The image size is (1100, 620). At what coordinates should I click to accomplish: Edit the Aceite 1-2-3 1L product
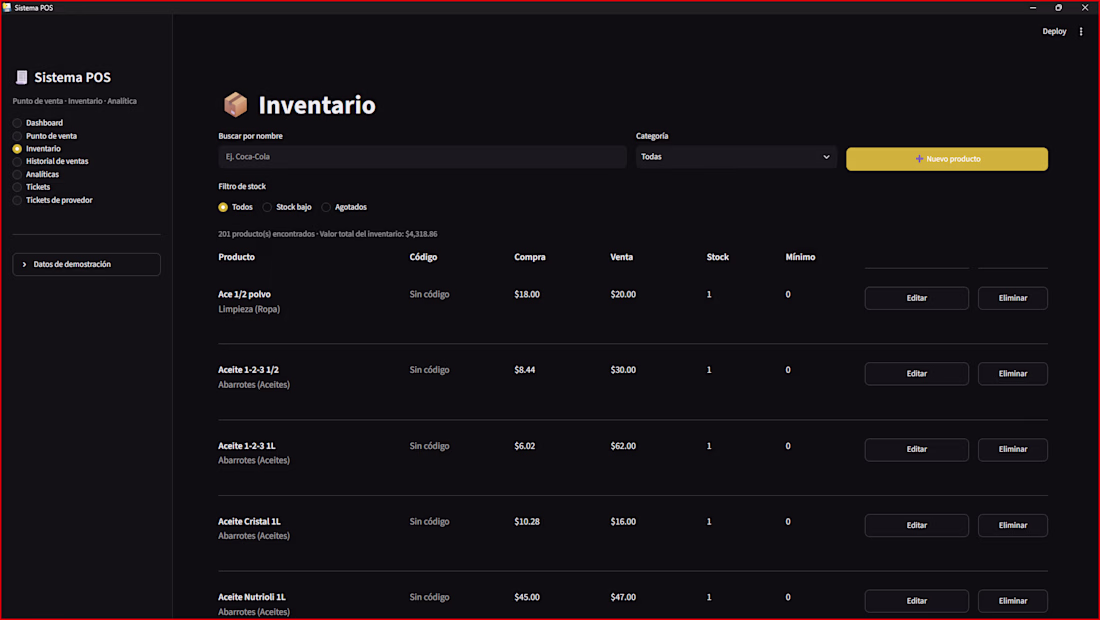[x=916, y=450]
